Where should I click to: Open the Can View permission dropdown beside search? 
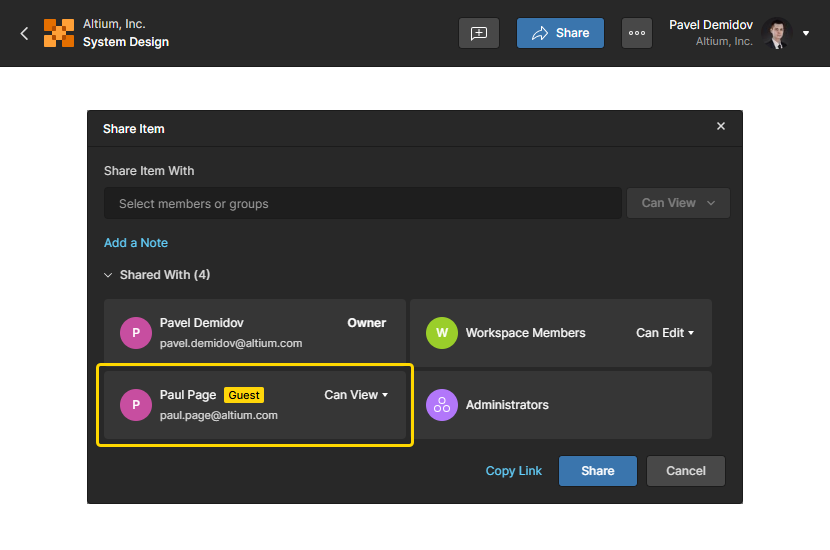(678, 203)
